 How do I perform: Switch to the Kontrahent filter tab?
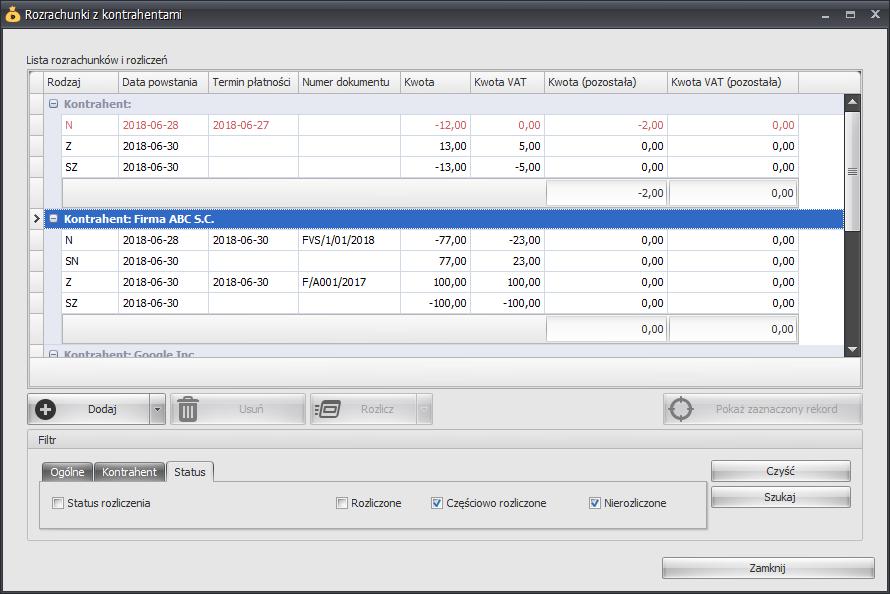click(x=129, y=472)
